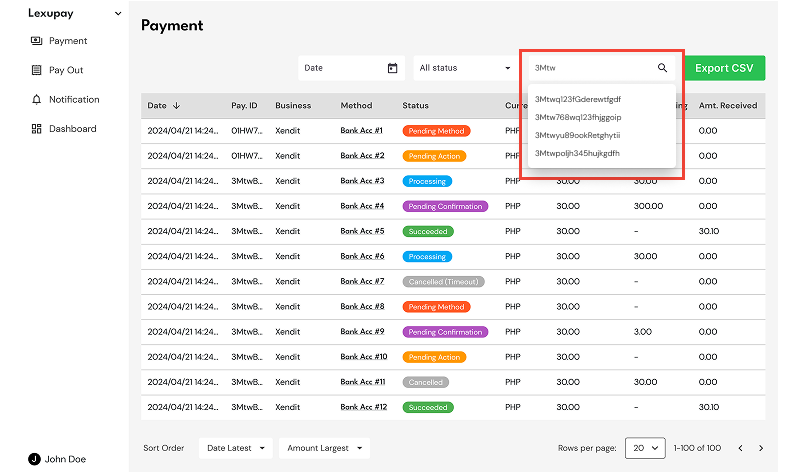
Task: Open Bank Acc #11 link
Action: click(363, 381)
